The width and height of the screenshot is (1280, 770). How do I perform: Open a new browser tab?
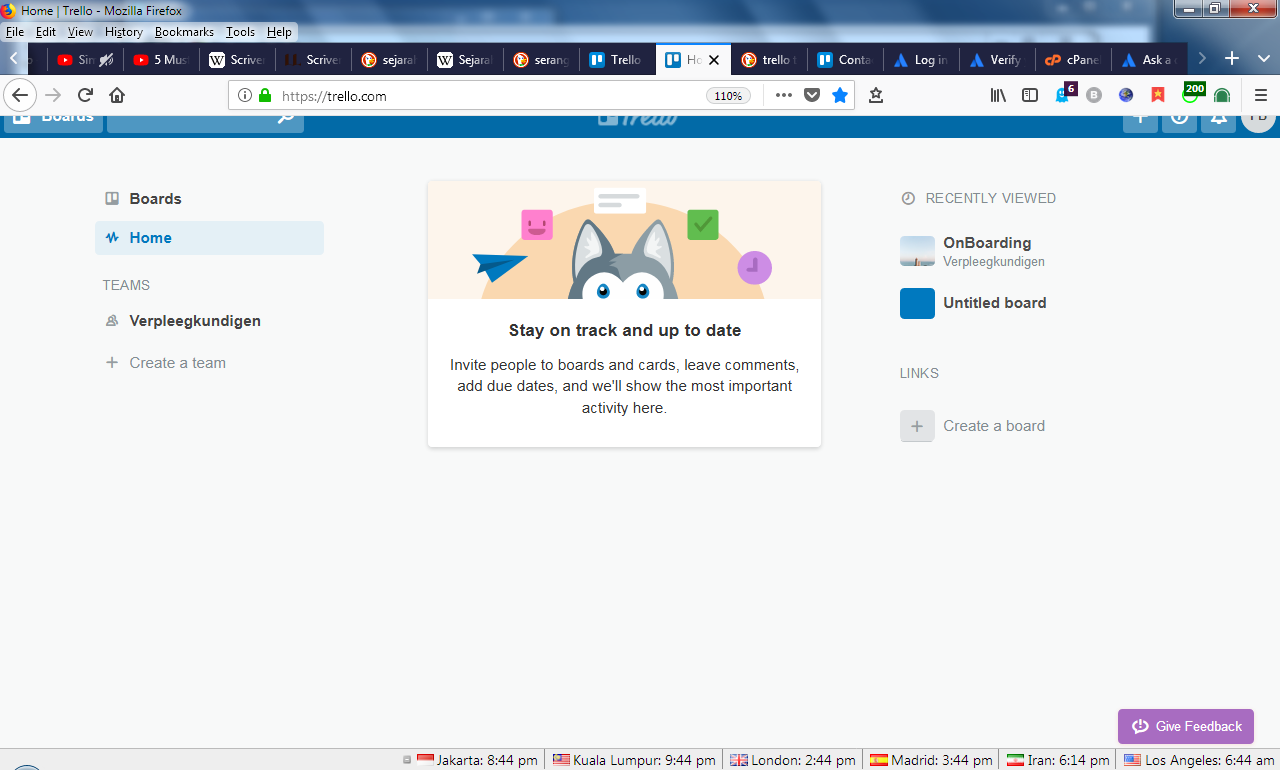[1232, 59]
